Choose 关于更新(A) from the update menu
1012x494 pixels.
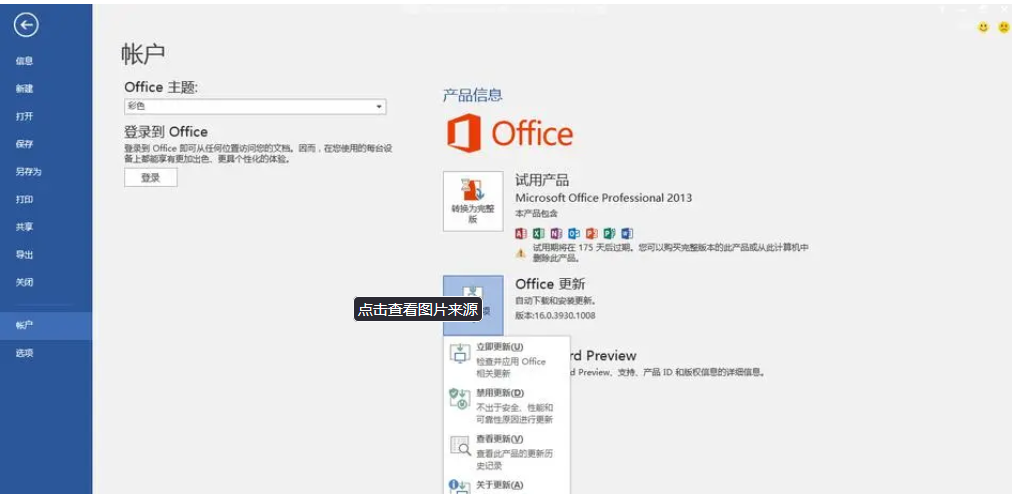coord(507,486)
